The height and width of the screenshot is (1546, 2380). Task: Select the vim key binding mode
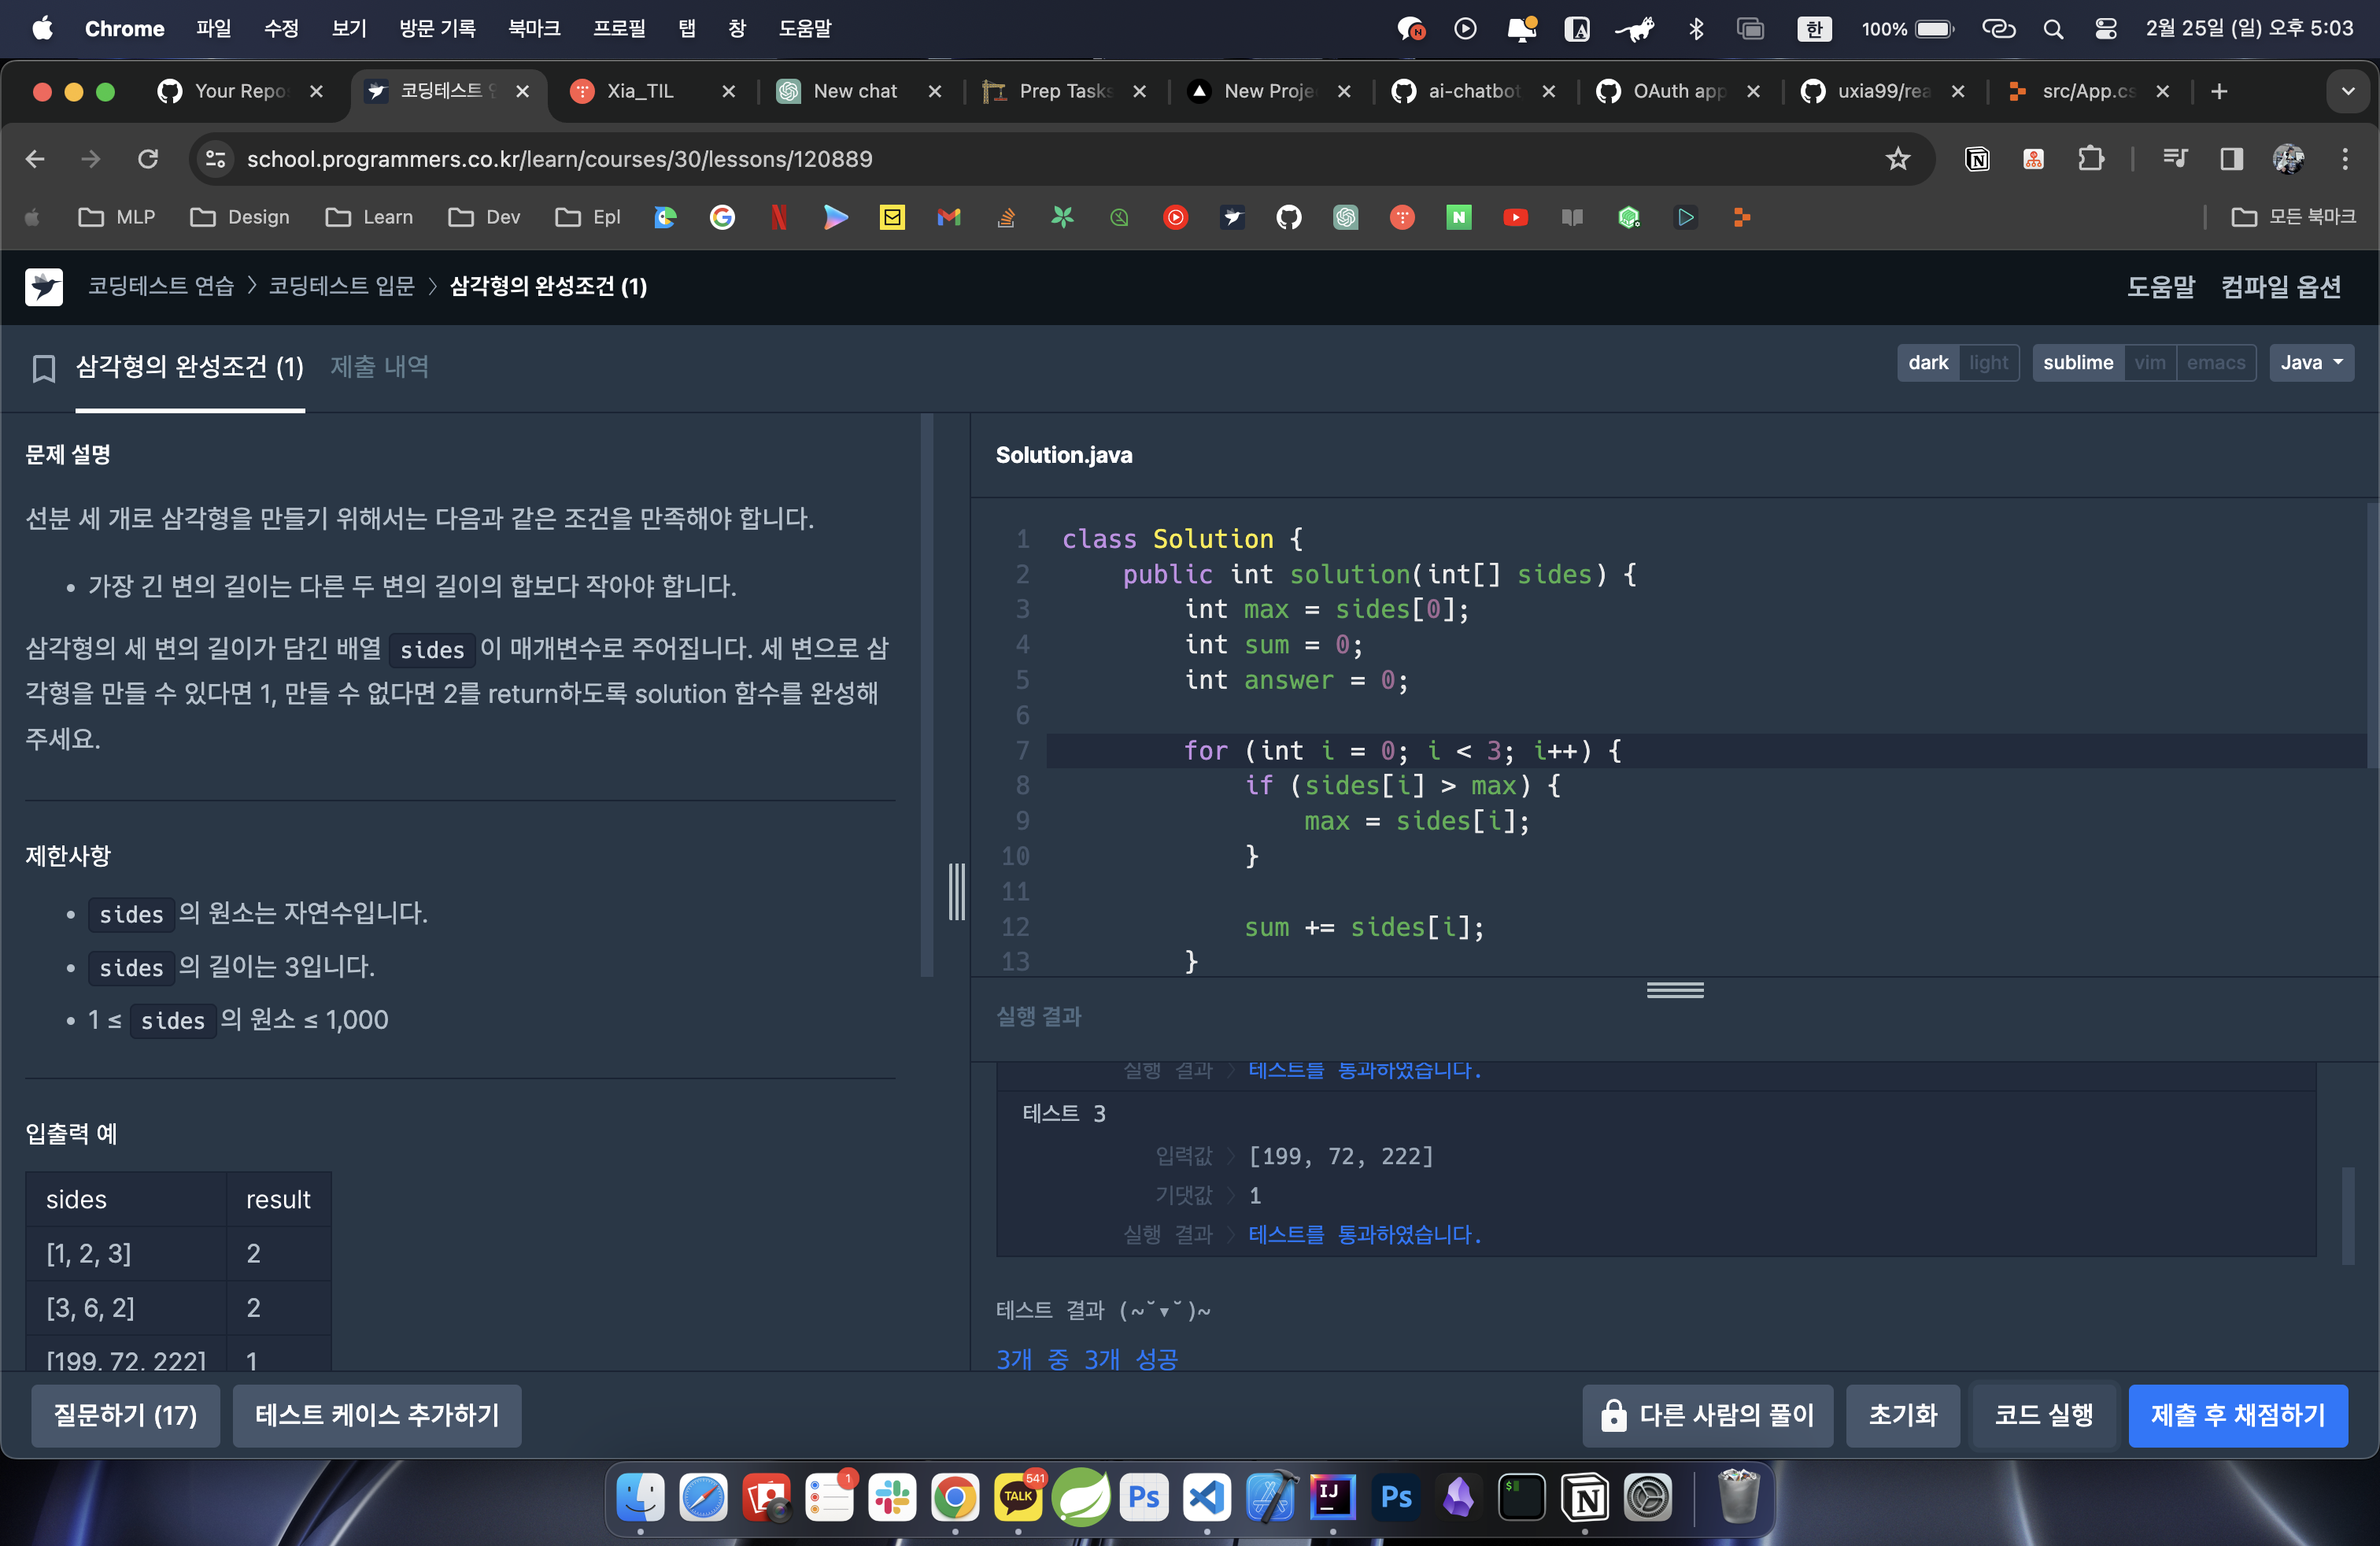click(x=2149, y=363)
